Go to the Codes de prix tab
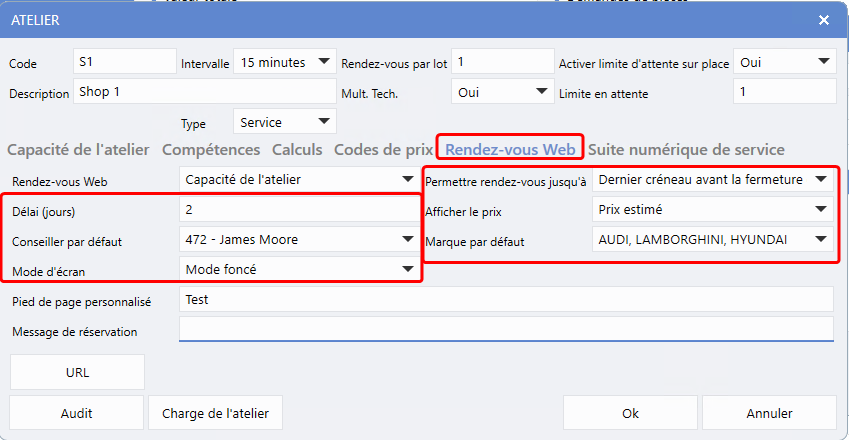 pyautogui.click(x=383, y=150)
